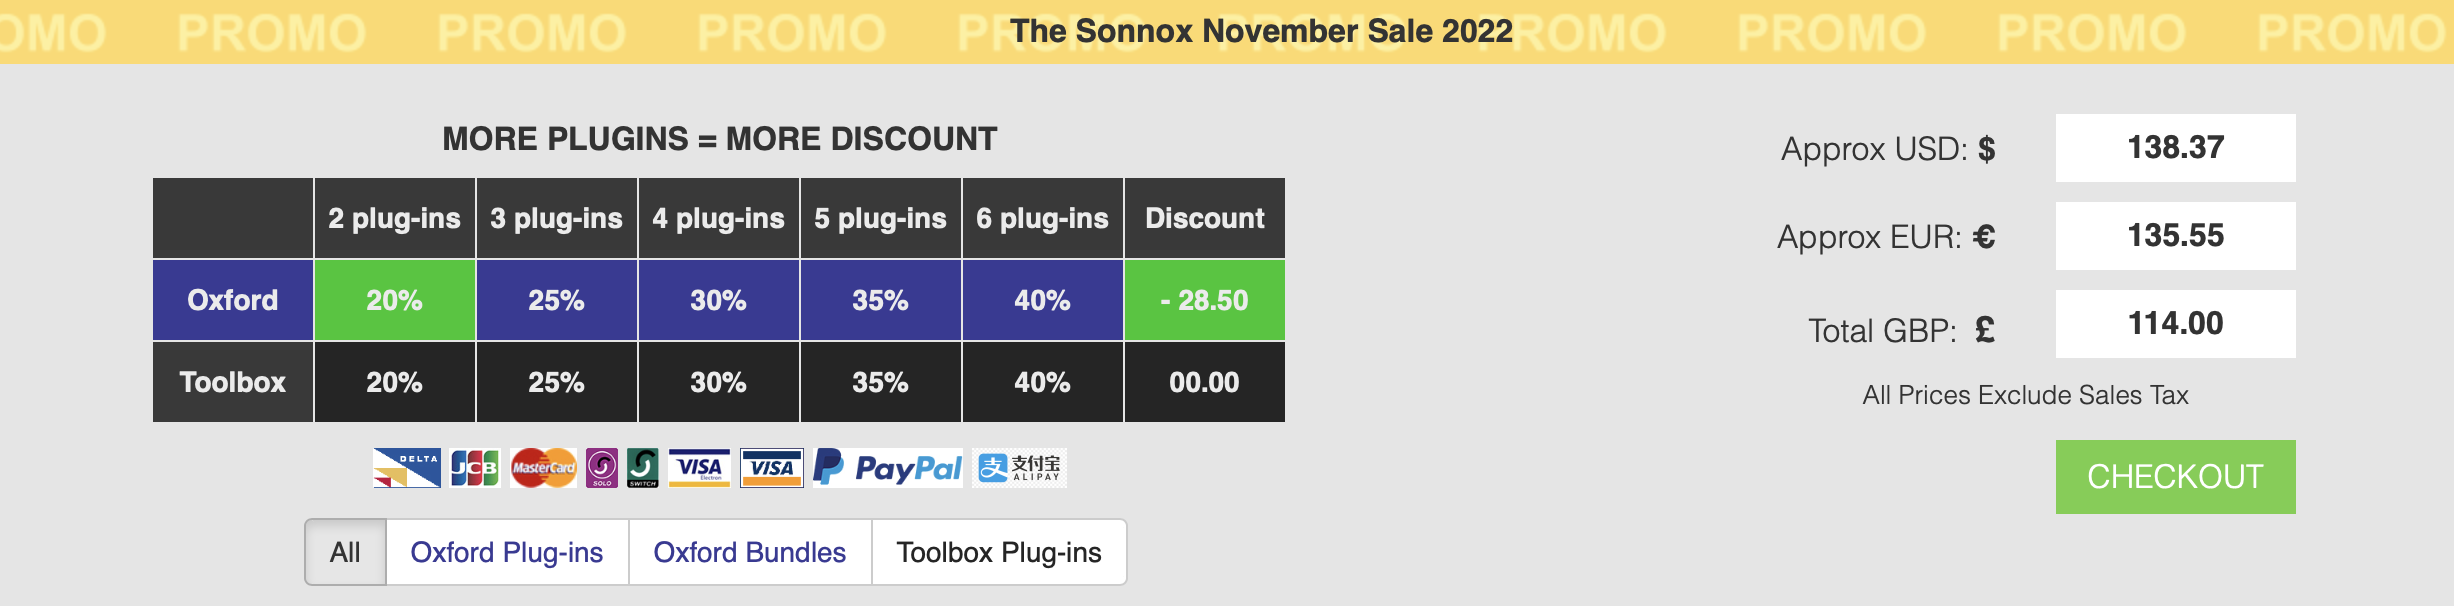Click the purple Solo card icon
The width and height of the screenshot is (2454, 606).
coord(602,468)
